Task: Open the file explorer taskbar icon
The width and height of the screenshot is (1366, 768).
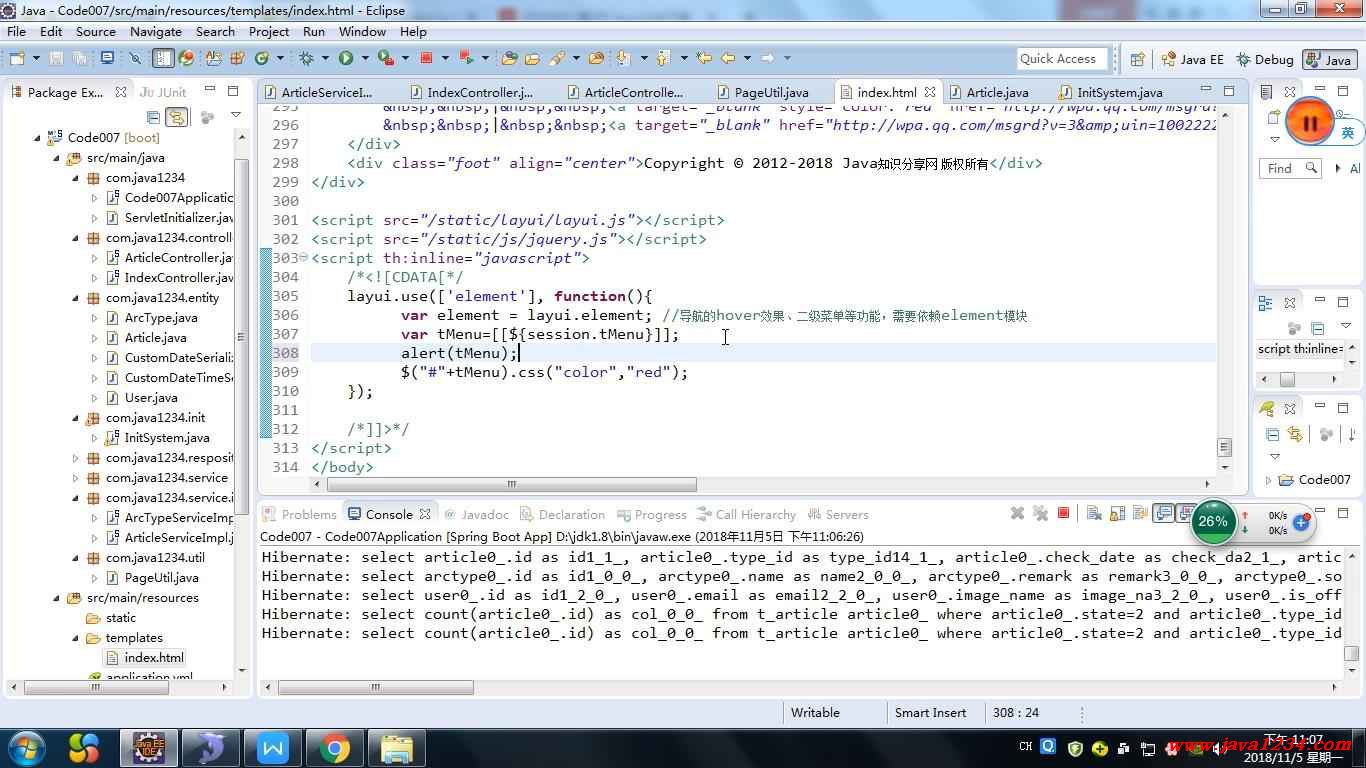Action: tap(396, 747)
